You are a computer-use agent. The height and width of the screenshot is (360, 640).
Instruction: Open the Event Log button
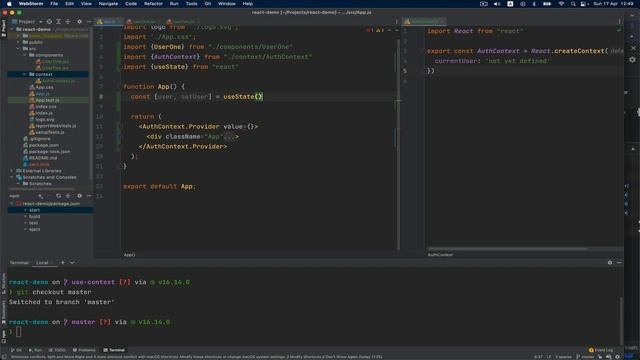coord(601,350)
